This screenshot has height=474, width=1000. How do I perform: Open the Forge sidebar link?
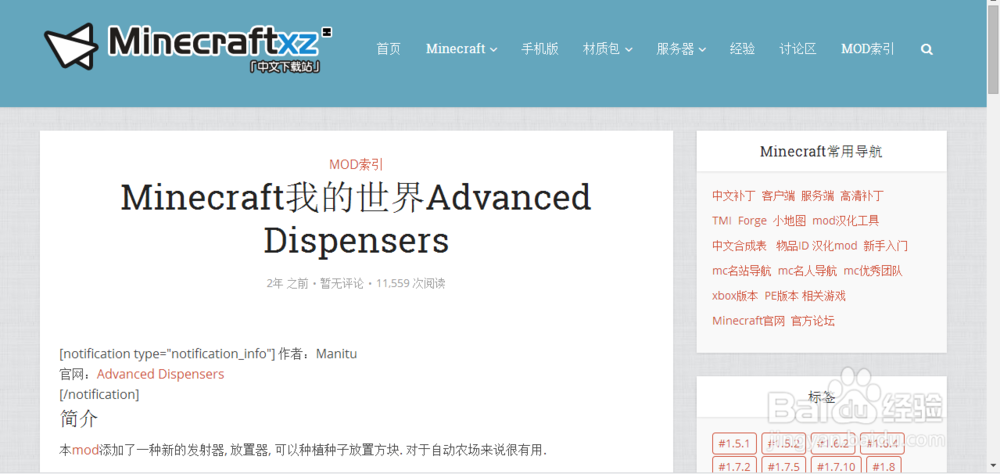752,221
